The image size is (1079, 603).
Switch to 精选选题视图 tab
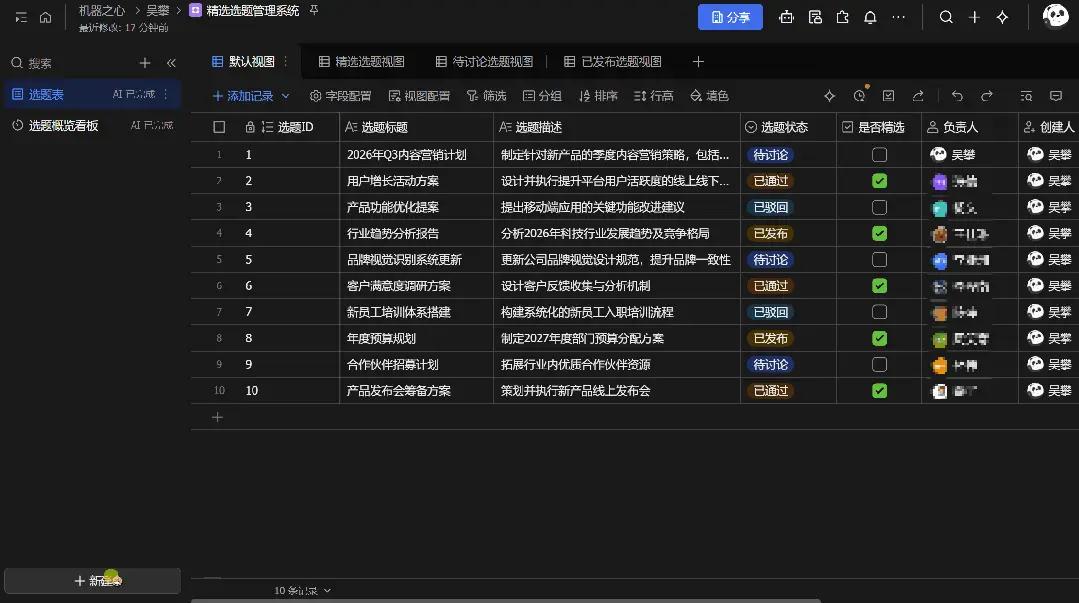click(362, 62)
